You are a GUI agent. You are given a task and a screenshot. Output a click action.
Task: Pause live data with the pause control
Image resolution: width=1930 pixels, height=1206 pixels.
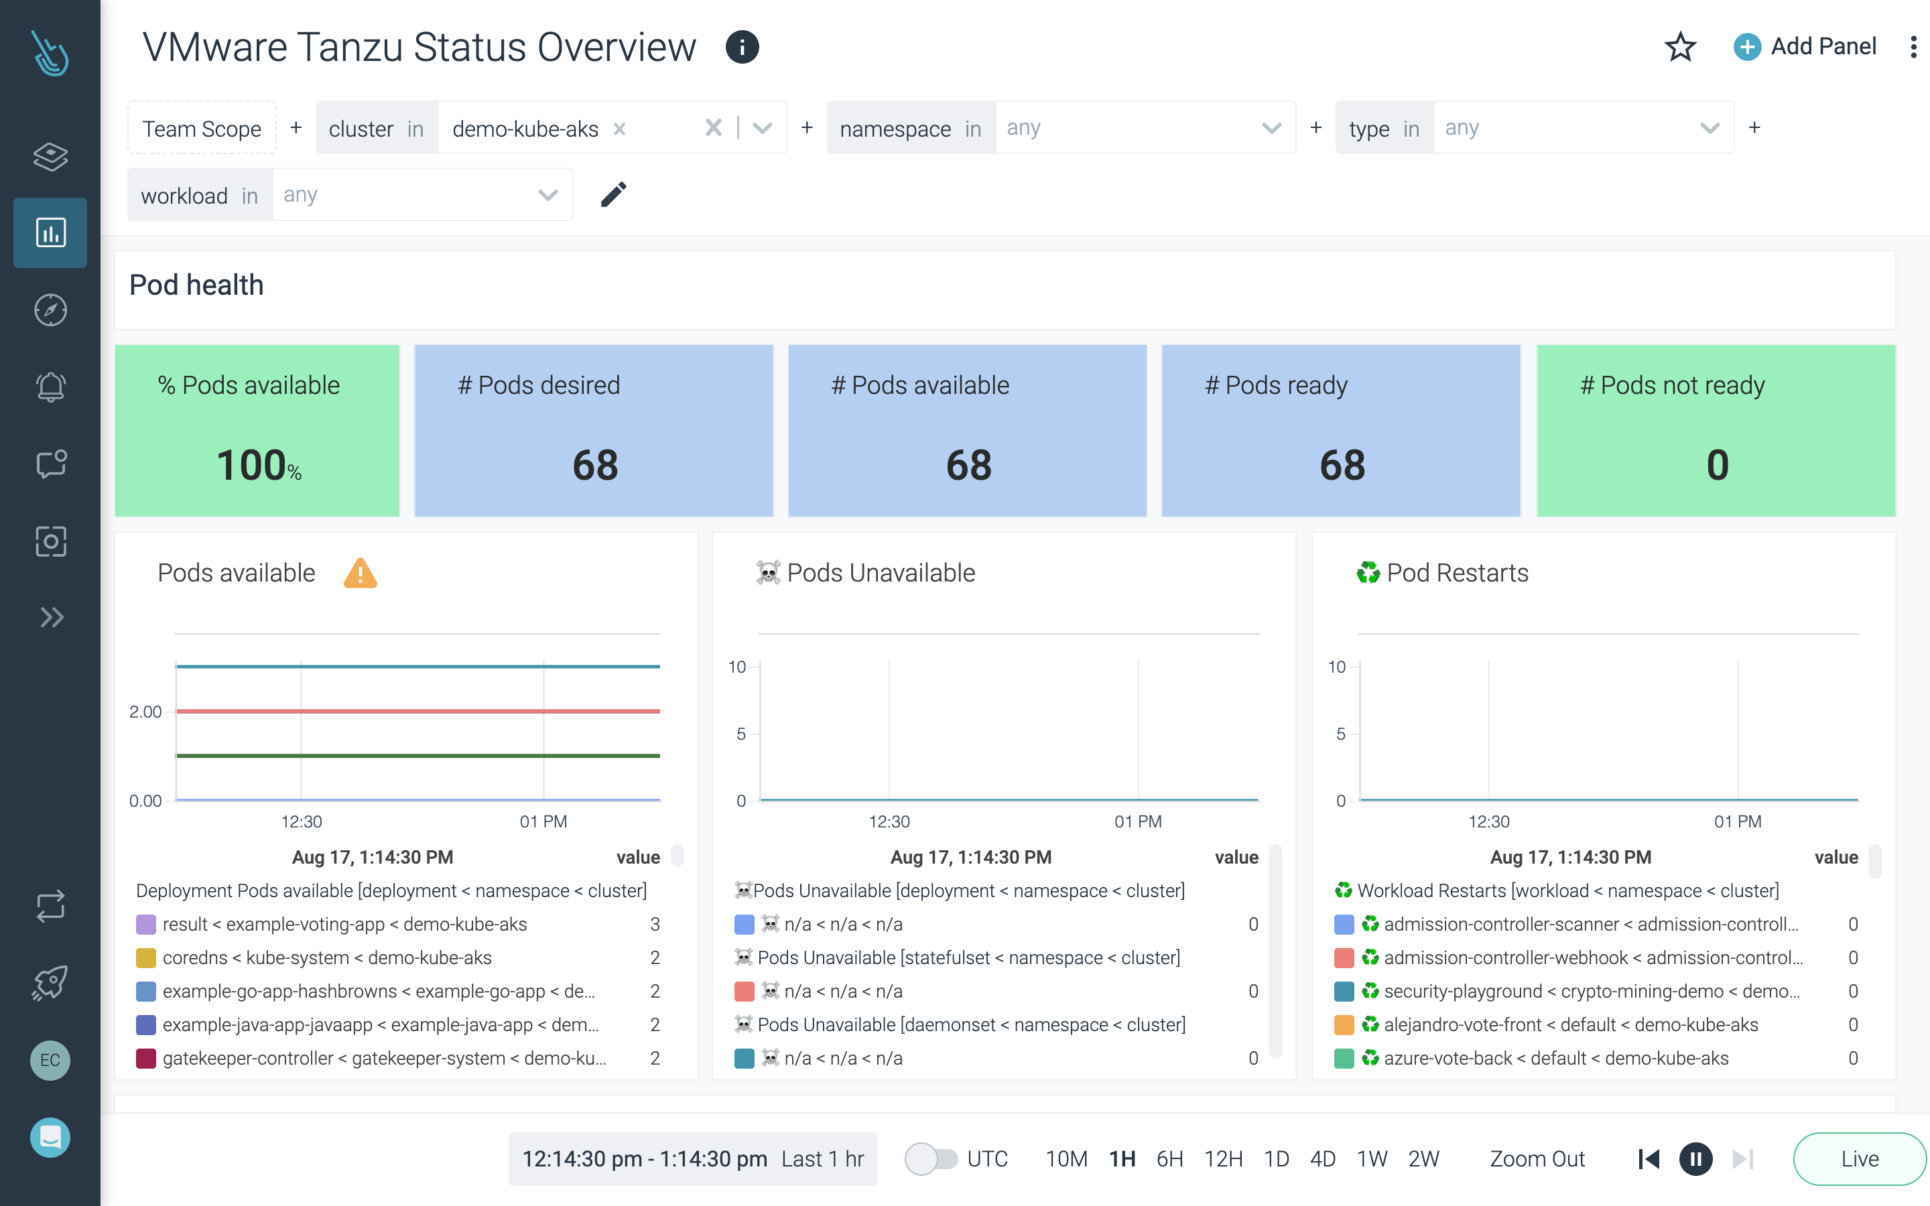coord(1696,1158)
